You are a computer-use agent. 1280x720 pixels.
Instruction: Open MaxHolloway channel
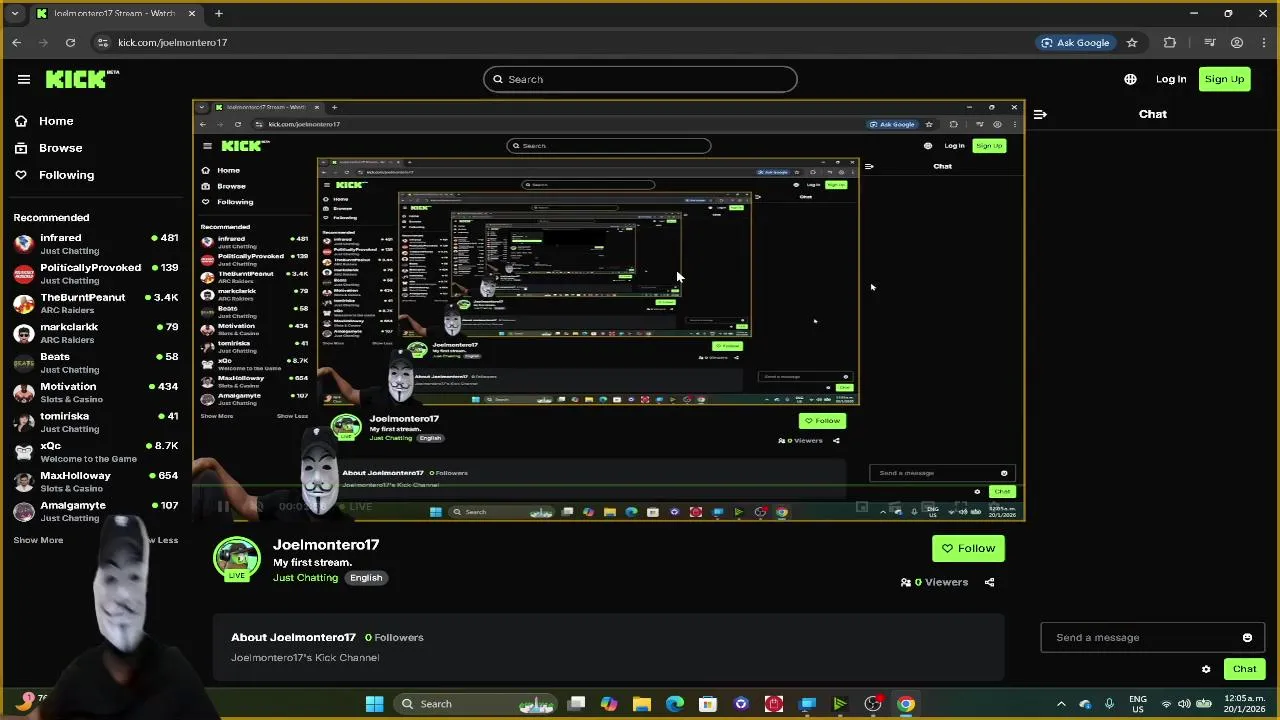coord(95,481)
